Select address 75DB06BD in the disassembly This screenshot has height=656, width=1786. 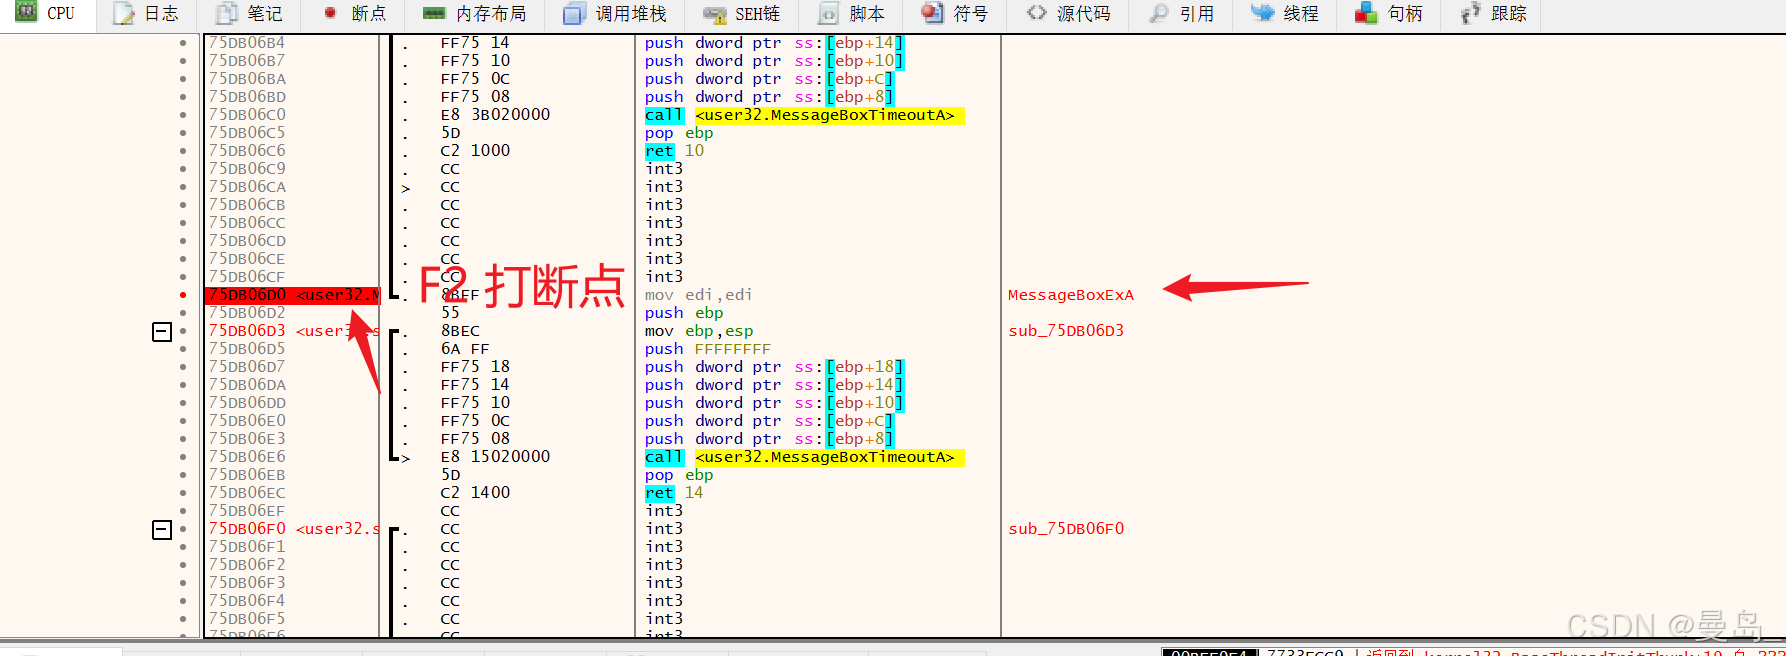[x=247, y=97]
